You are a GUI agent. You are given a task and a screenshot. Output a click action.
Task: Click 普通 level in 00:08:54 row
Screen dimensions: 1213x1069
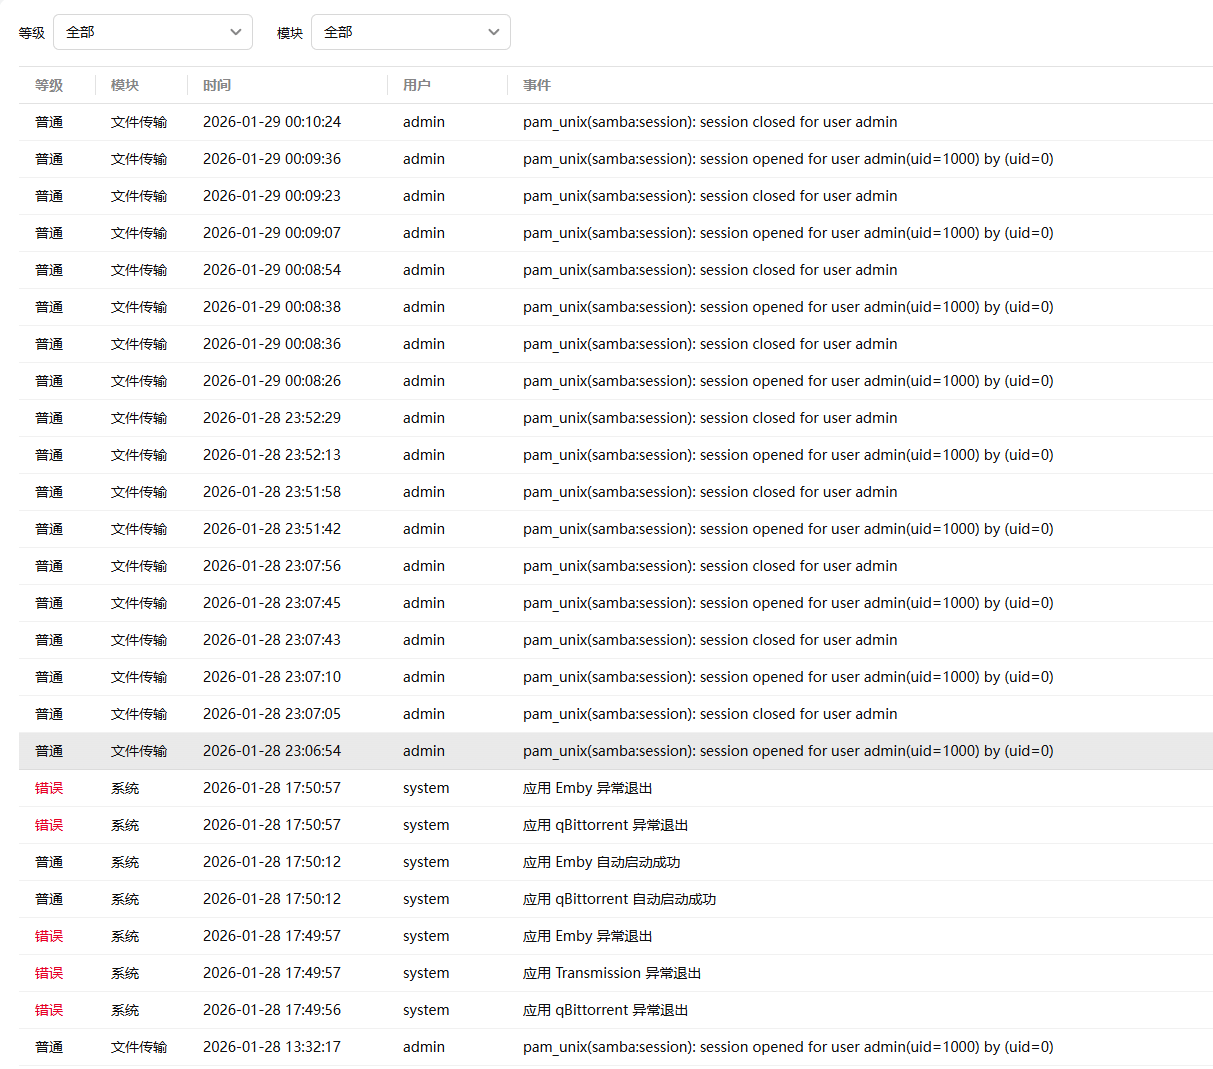pyautogui.click(x=49, y=270)
